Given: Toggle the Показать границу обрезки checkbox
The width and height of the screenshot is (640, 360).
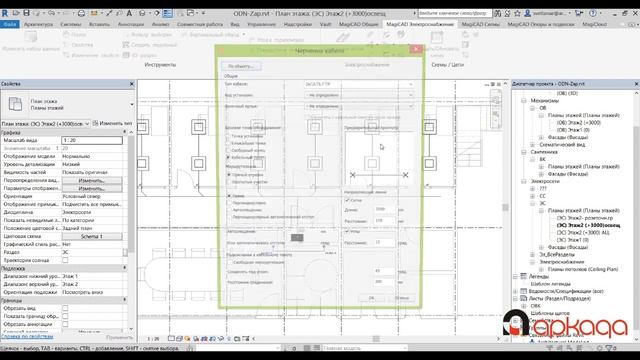Looking at the screenshot, I should point(65,316).
